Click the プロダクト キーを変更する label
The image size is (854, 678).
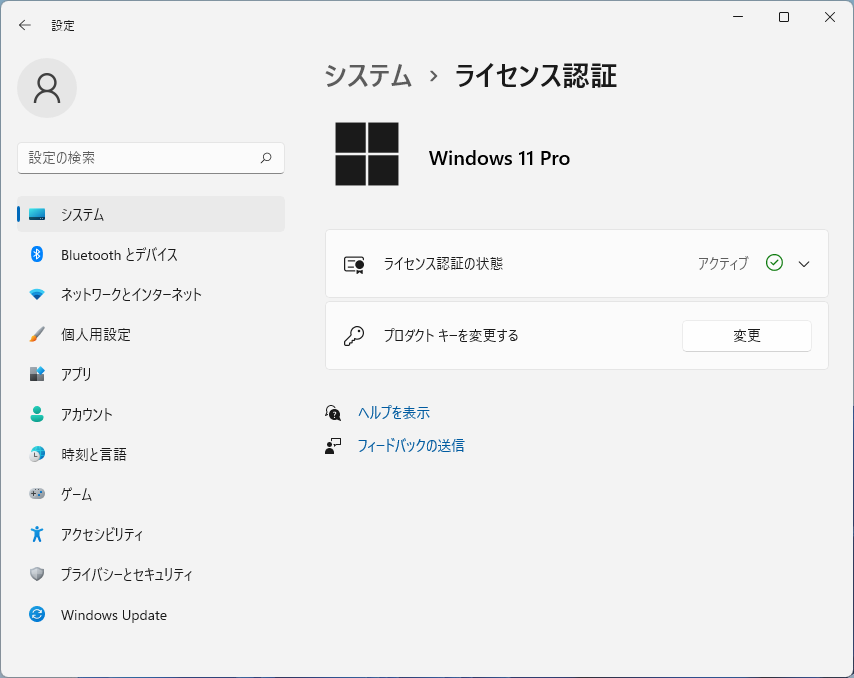pyautogui.click(x=451, y=335)
